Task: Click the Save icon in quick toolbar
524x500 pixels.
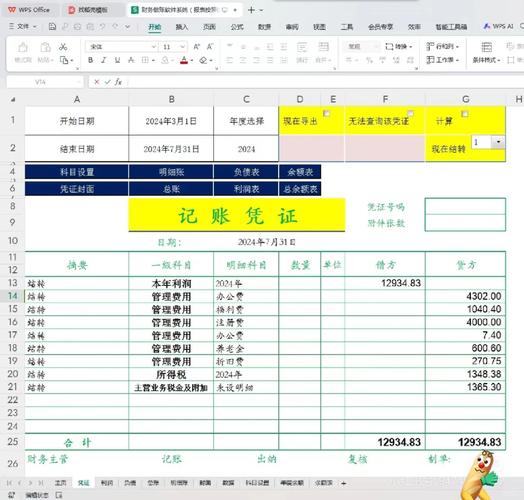Action: [52, 26]
